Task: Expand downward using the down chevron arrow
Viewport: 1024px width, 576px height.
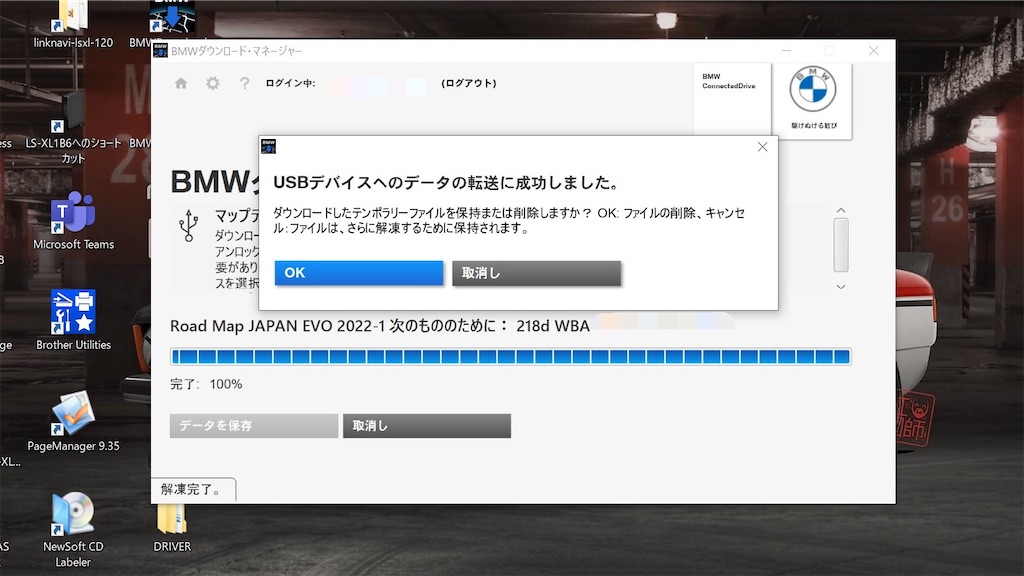Action: point(840,287)
